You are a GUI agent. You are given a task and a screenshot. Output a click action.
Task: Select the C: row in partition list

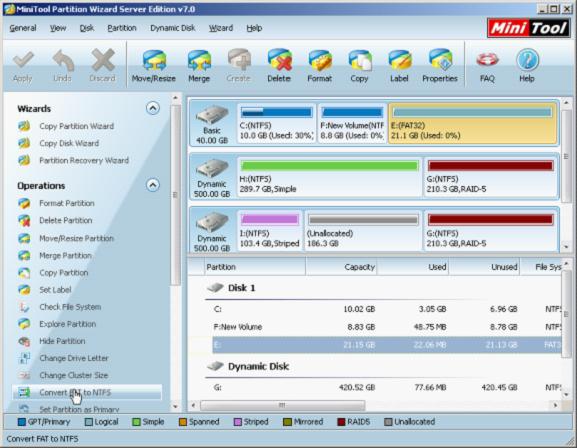(387, 309)
